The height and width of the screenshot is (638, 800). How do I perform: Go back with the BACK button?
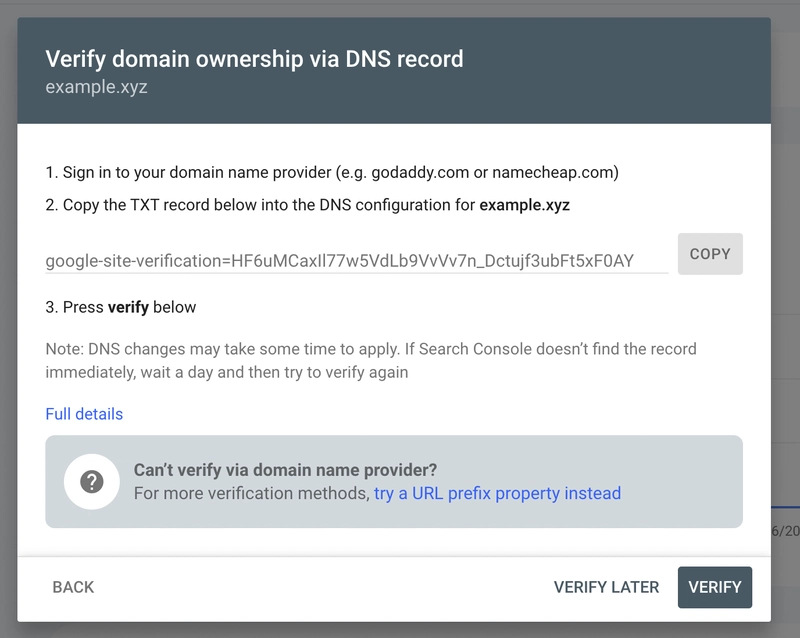(x=73, y=587)
